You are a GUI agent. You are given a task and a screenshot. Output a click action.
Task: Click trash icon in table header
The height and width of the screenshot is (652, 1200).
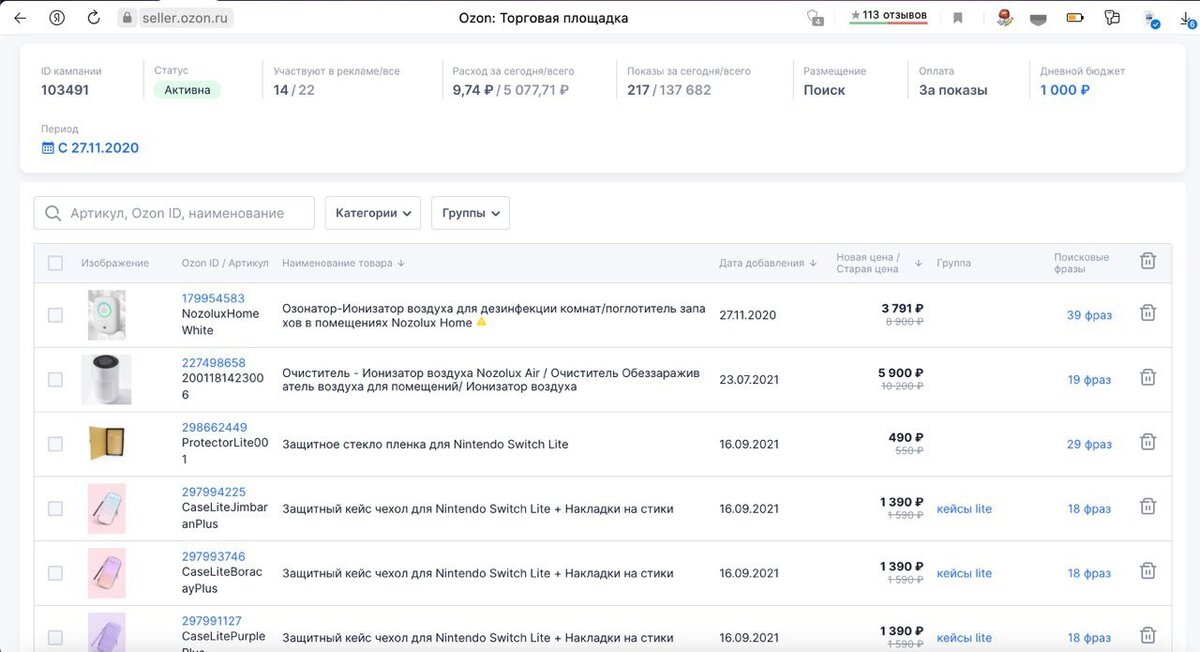pyautogui.click(x=1148, y=261)
